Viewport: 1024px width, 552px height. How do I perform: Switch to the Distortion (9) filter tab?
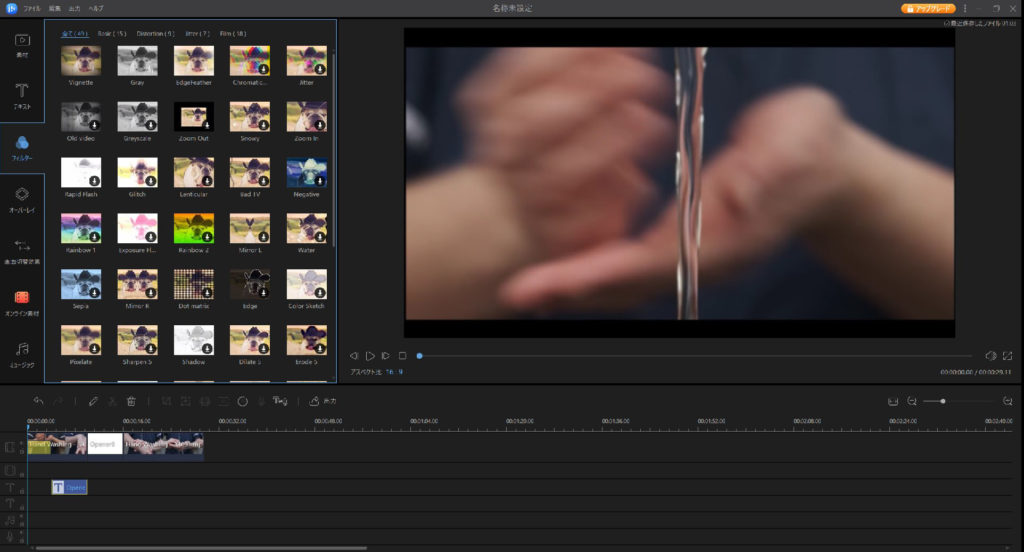pos(155,33)
